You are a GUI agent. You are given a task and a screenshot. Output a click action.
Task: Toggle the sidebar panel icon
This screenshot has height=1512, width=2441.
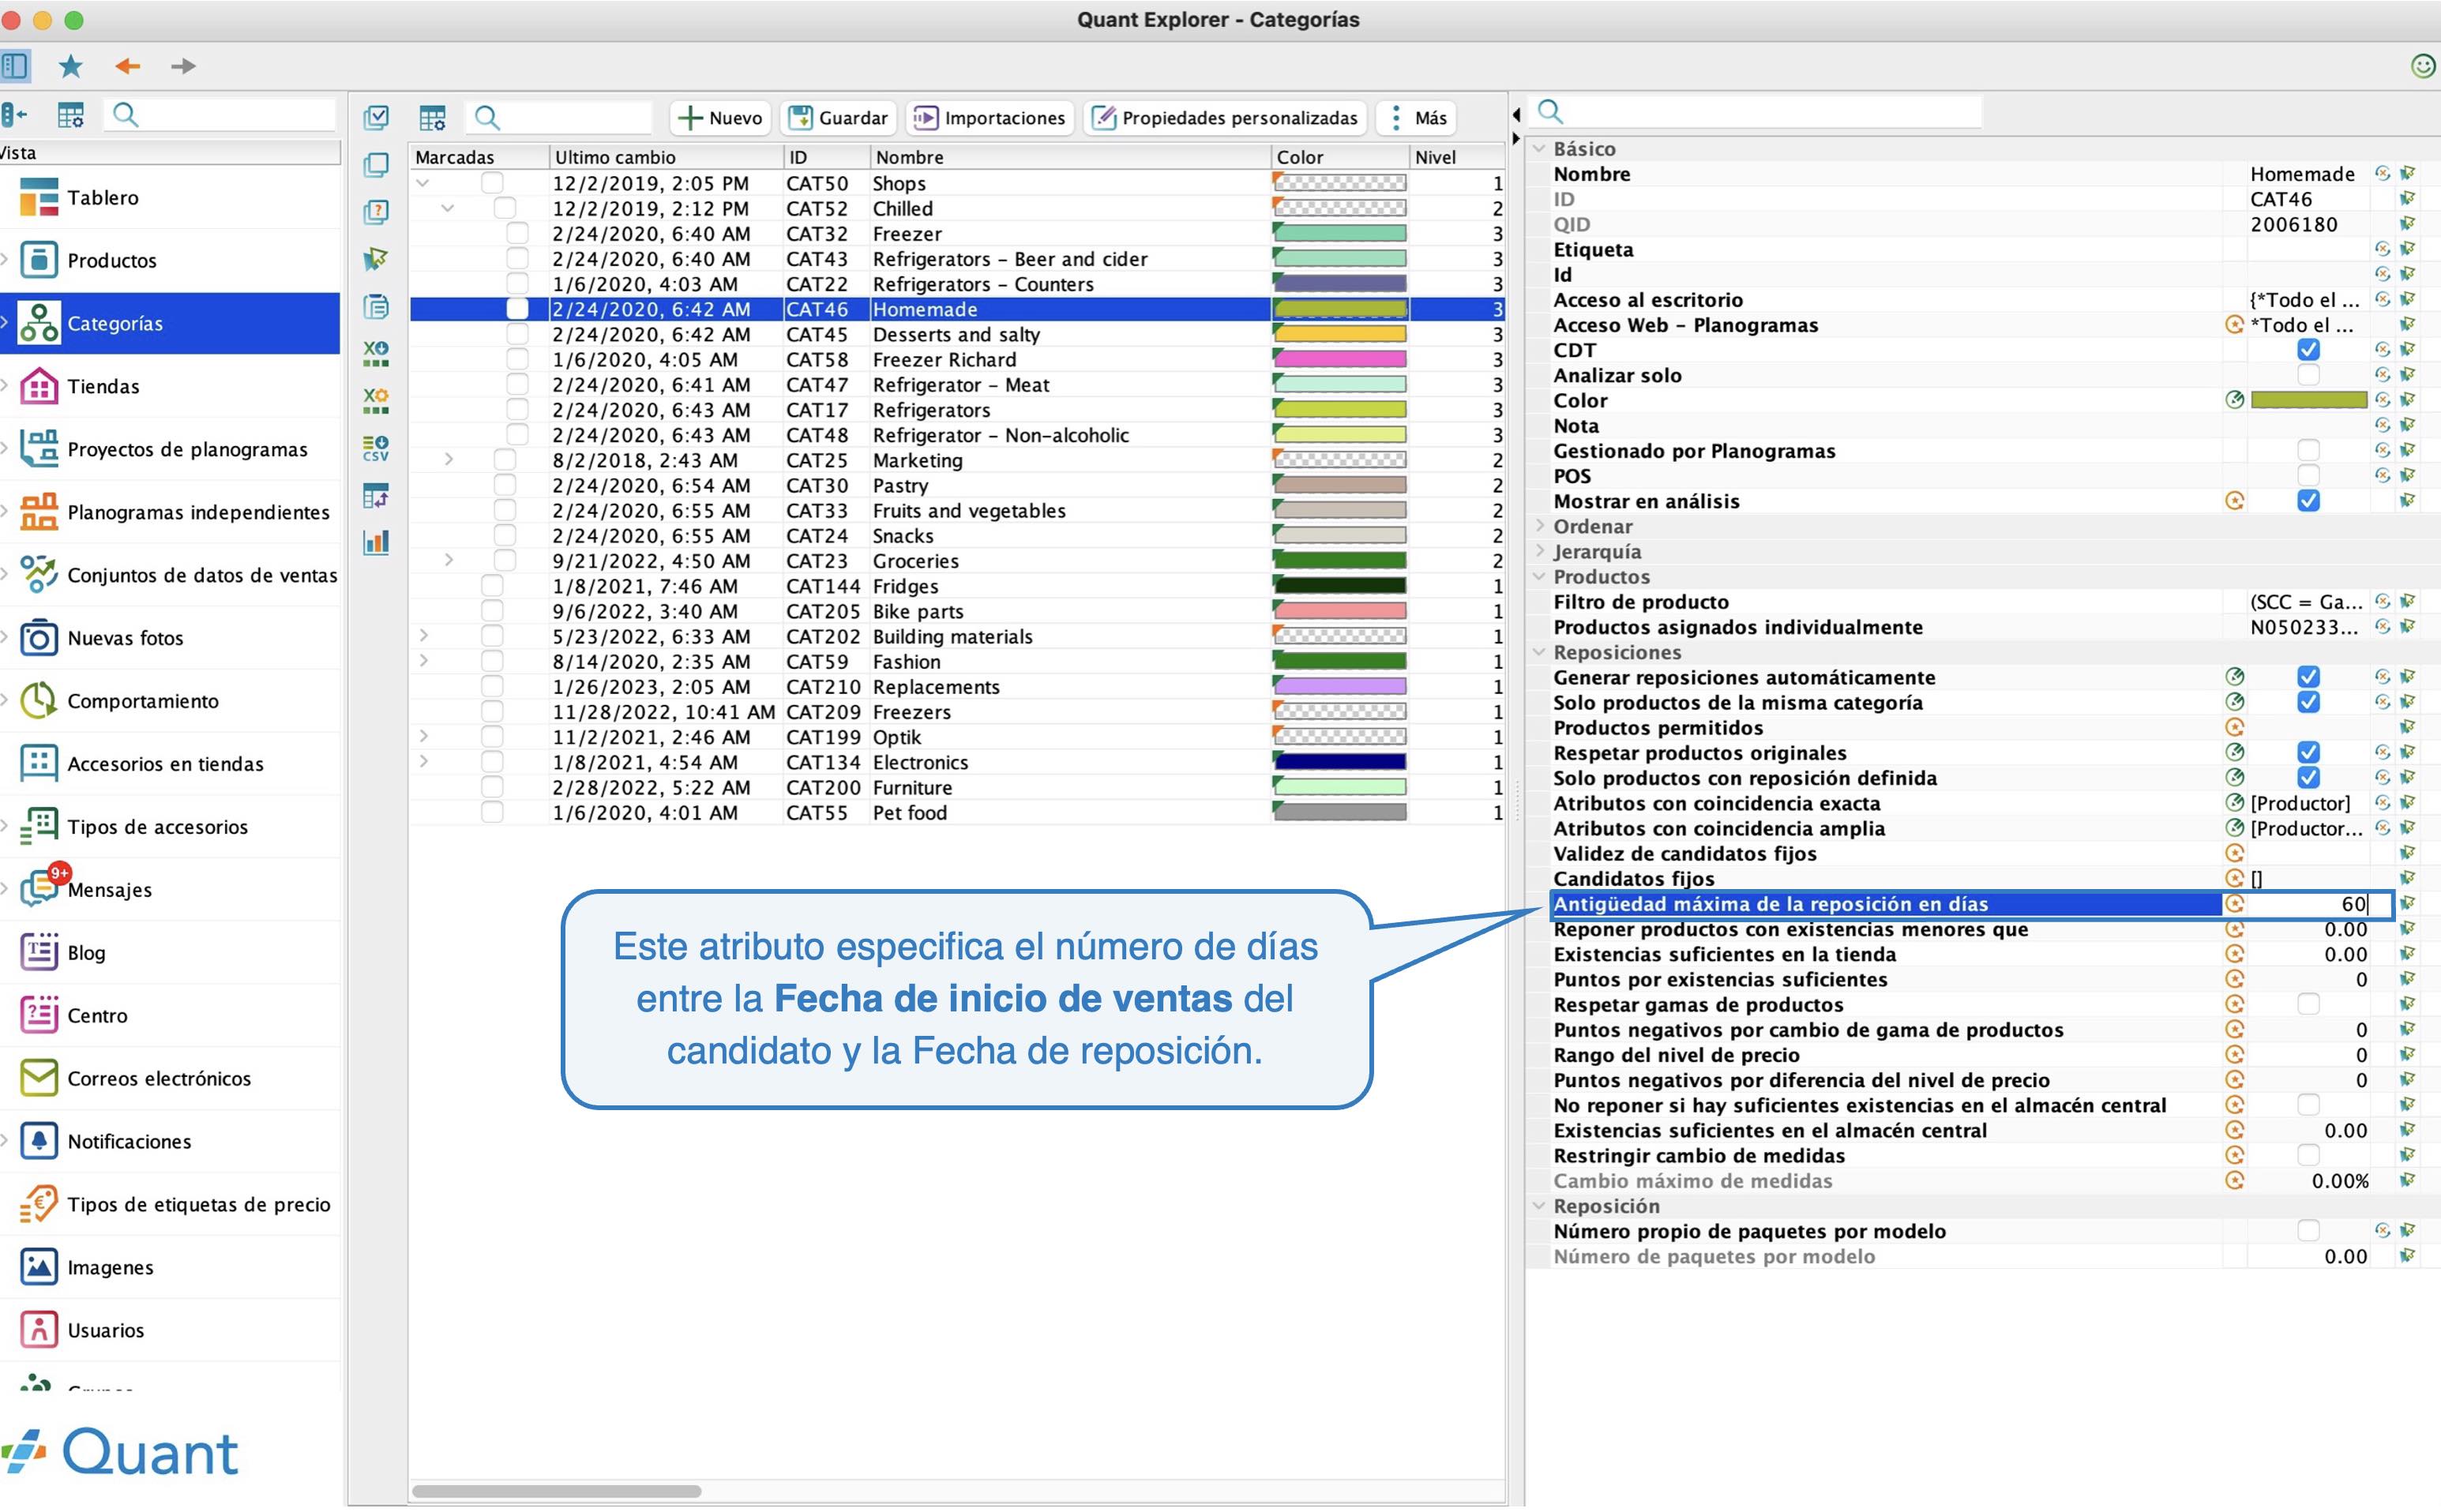[x=15, y=66]
